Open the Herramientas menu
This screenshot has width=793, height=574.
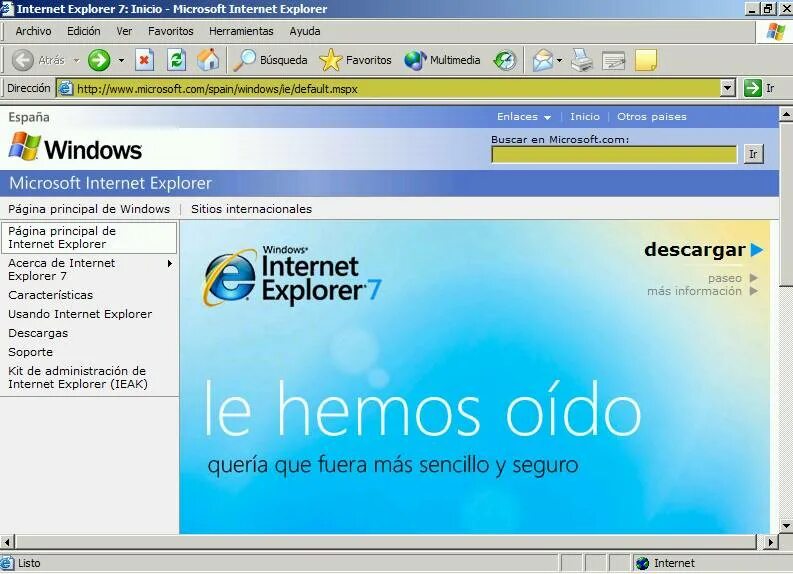[x=241, y=31]
